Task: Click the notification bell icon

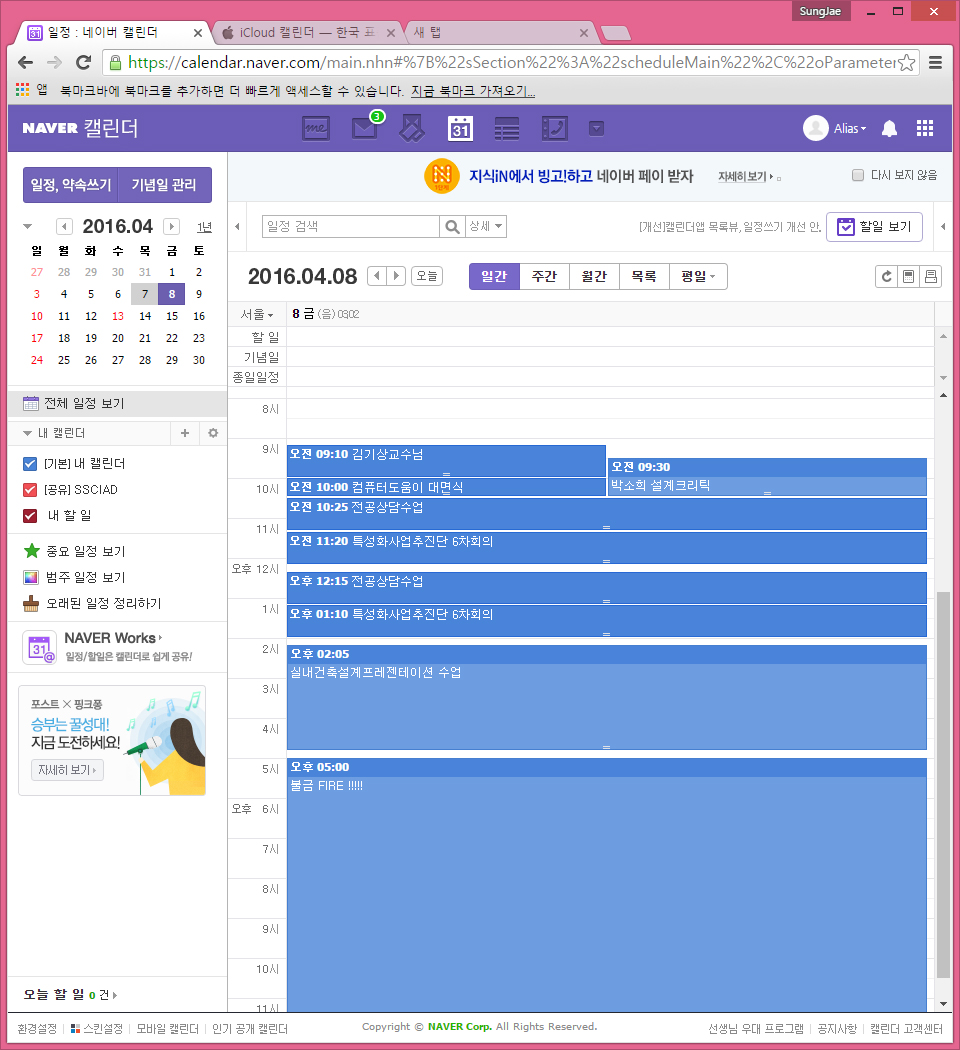Action: point(888,128)
